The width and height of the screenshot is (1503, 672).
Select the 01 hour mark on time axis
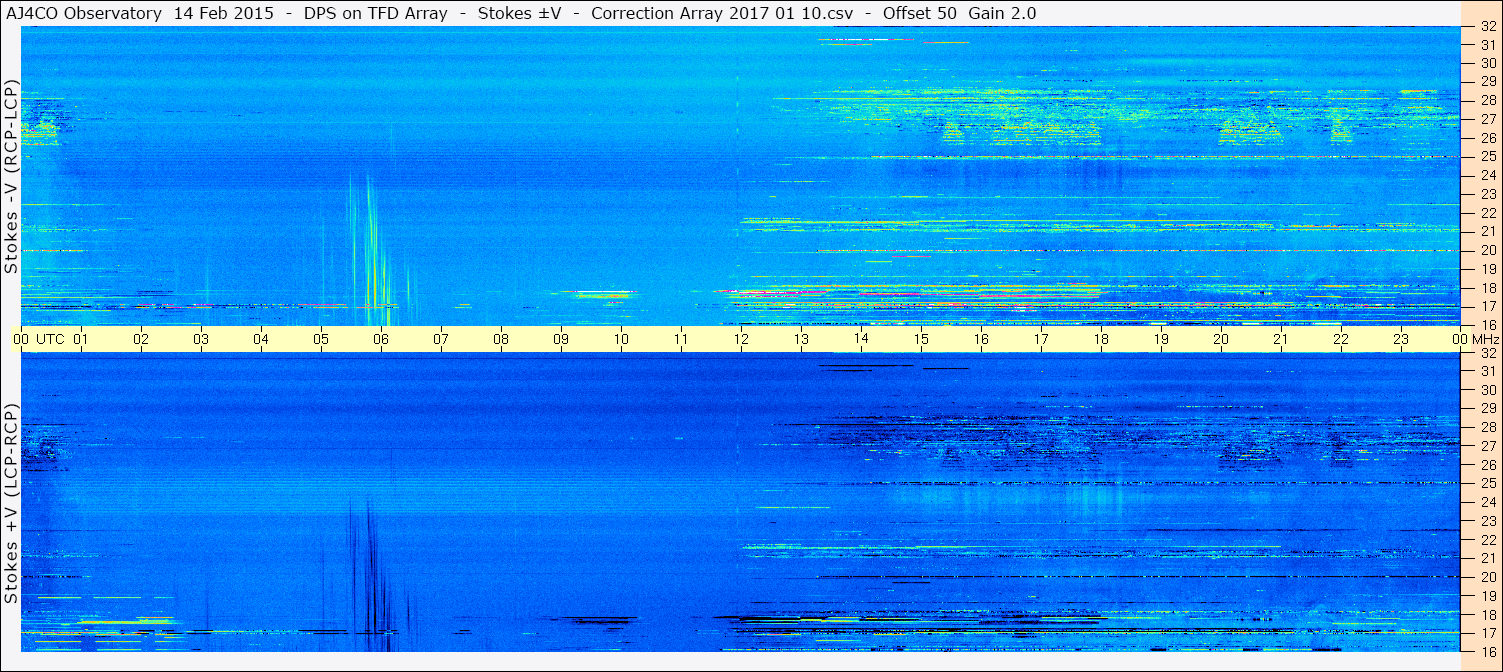point(81,339)
